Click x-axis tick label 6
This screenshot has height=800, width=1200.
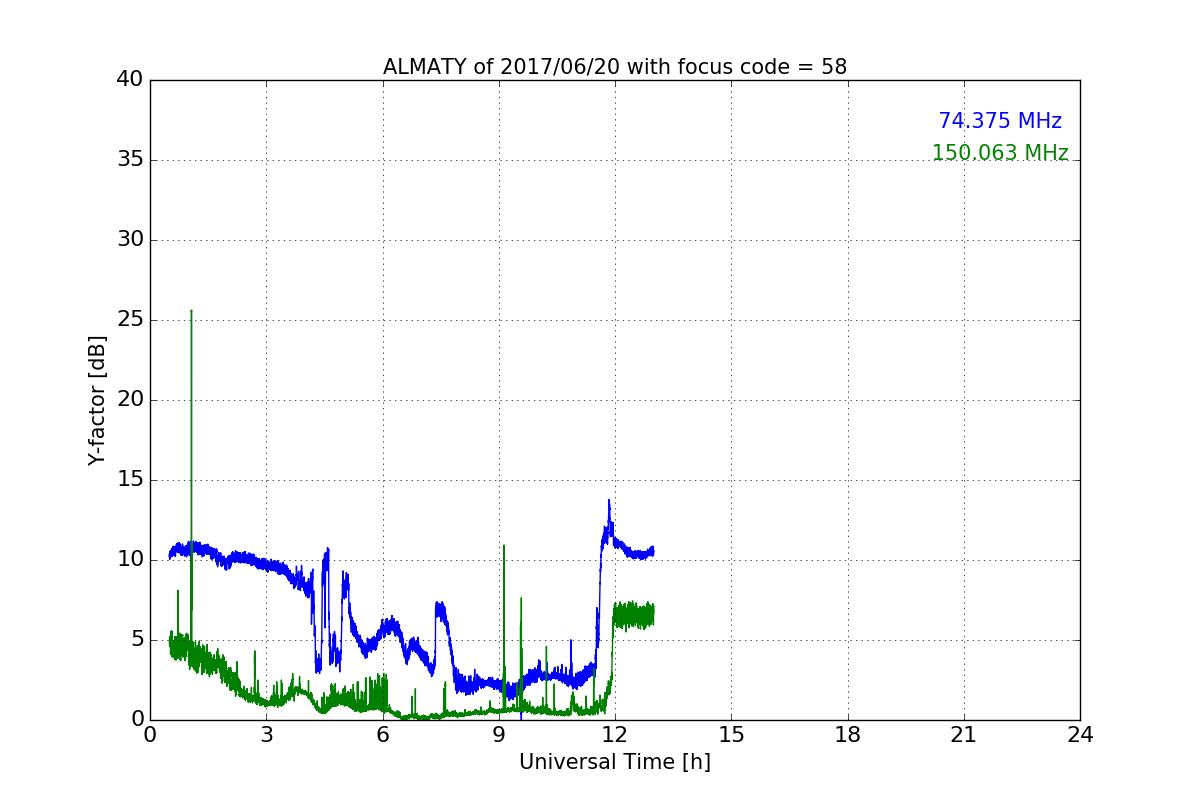pos(383,735)
